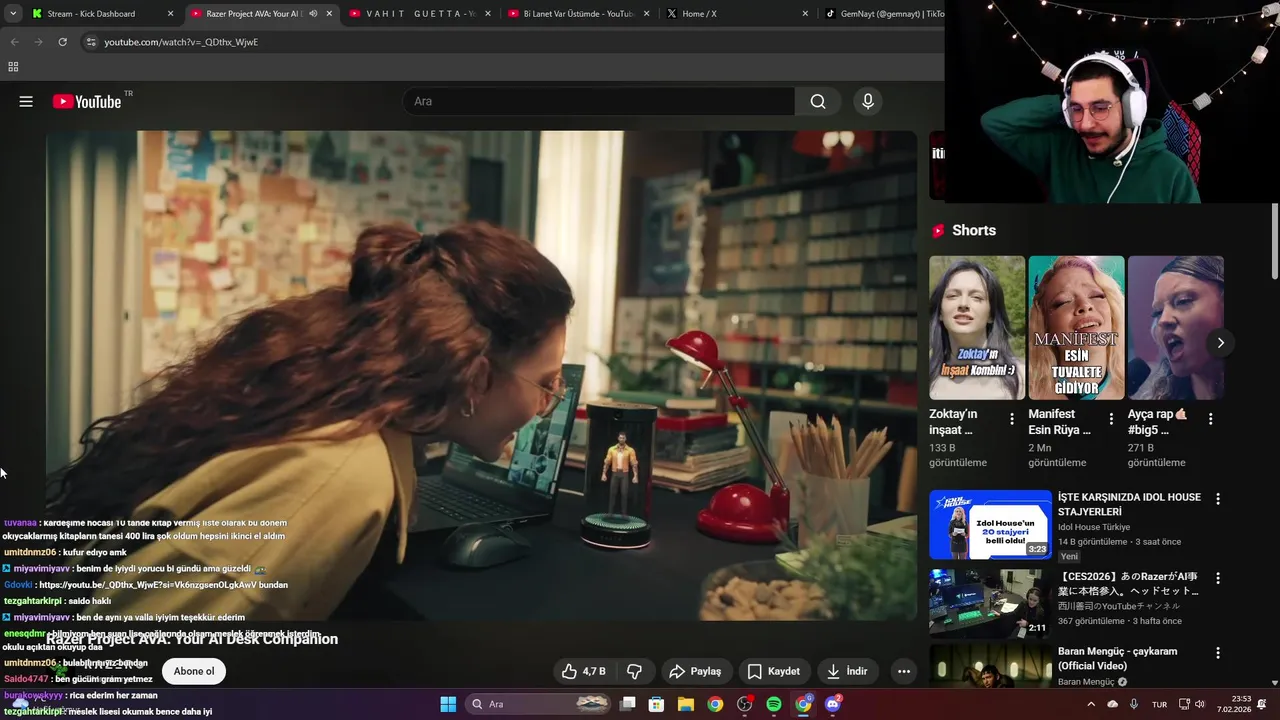This screenshot has height=720, width=1280.
Task: Subscribe using the Abone ol button
Action: coord(194,671)
